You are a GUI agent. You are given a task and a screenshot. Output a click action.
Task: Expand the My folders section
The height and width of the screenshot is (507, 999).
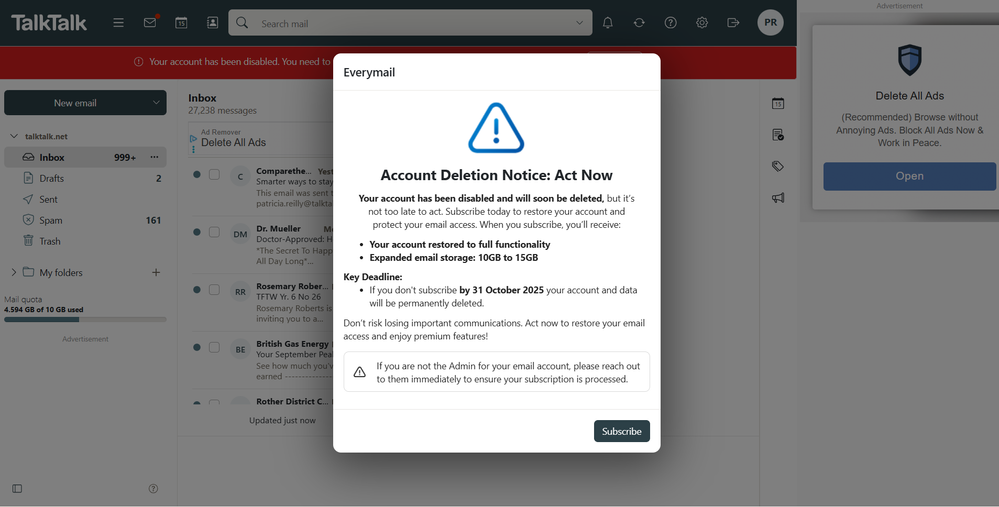click(14, 272)
